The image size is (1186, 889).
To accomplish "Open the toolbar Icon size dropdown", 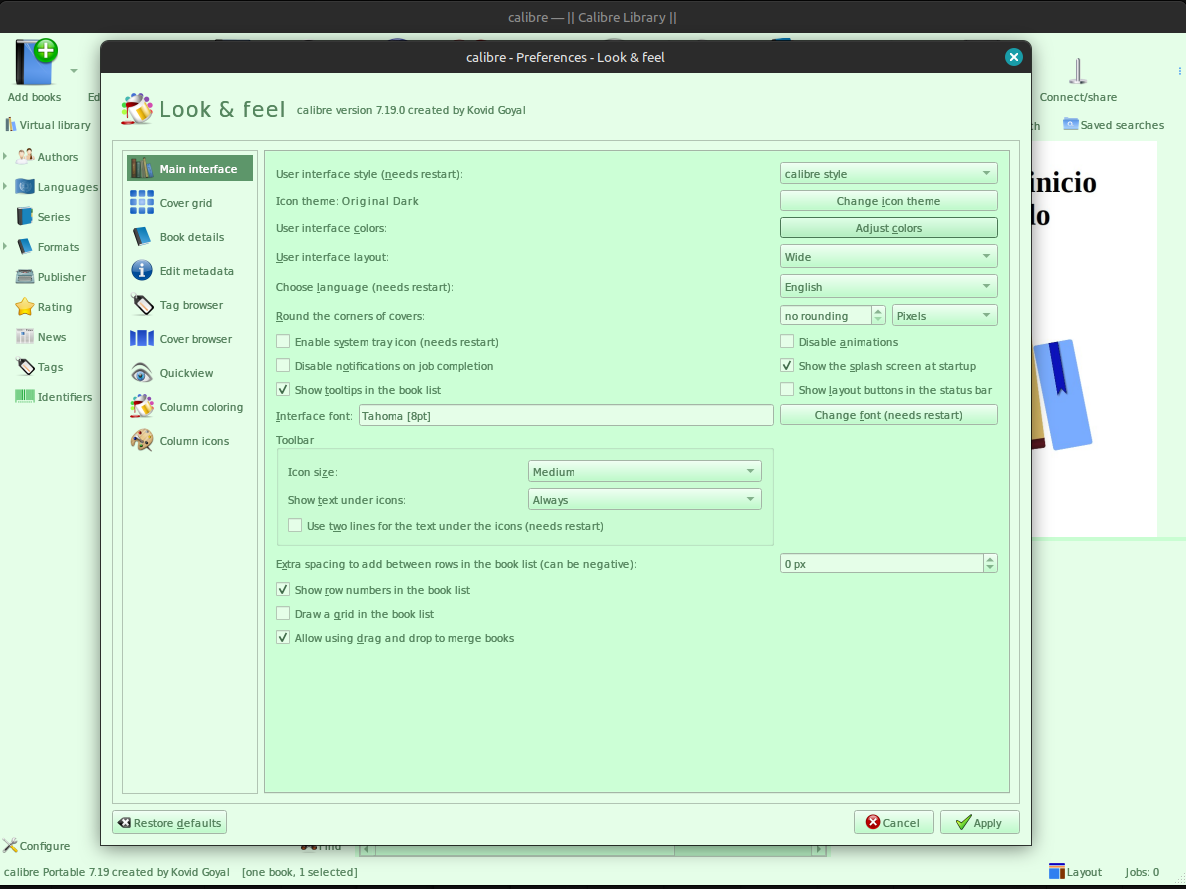I will coord(644,471).
